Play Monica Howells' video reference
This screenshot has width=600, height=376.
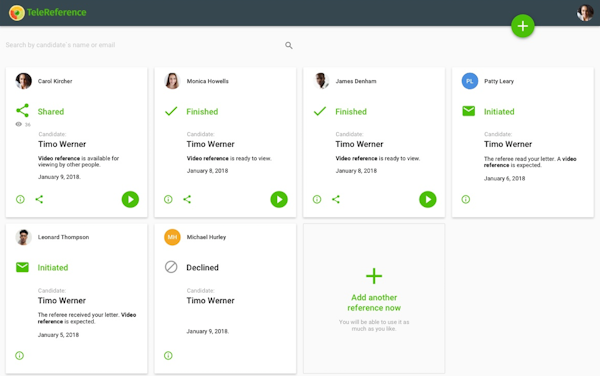pos(279,199)
